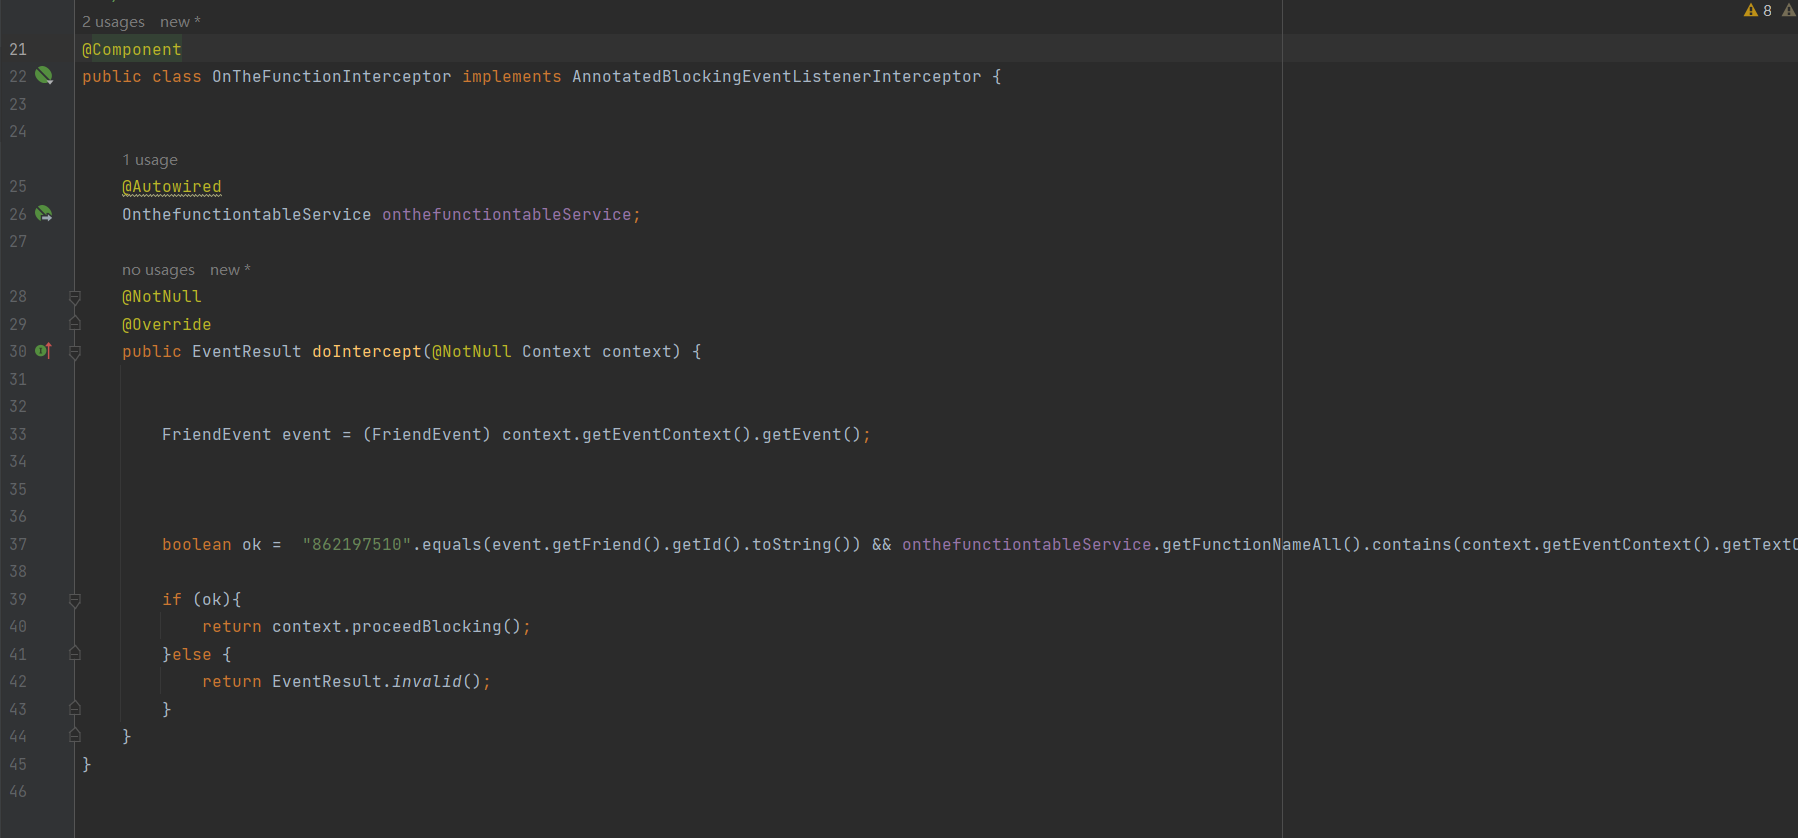Open the '2 usages' hint above @Component
Image resolution: width=1798 pixels, height=838 pixels.
[113, 21]
